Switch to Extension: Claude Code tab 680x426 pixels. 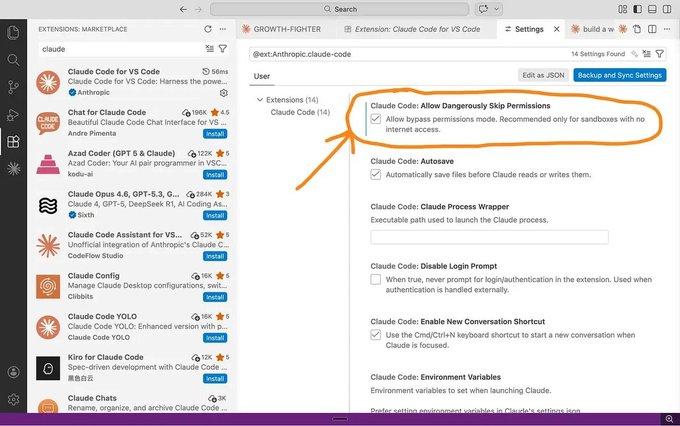412,29
